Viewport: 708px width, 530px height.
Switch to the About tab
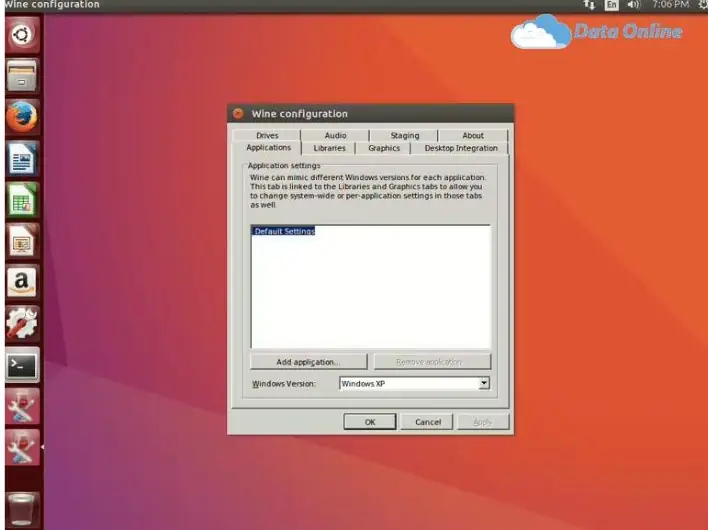coord(473,135)
